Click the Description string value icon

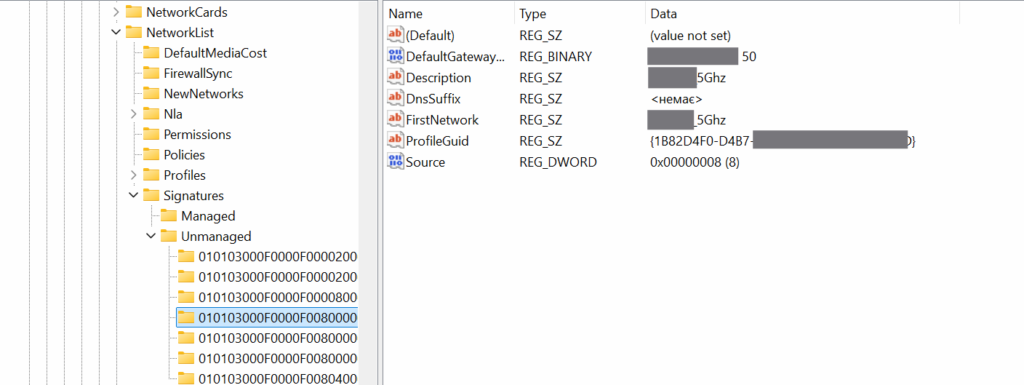pyautogui.click(x=396, y=78)
